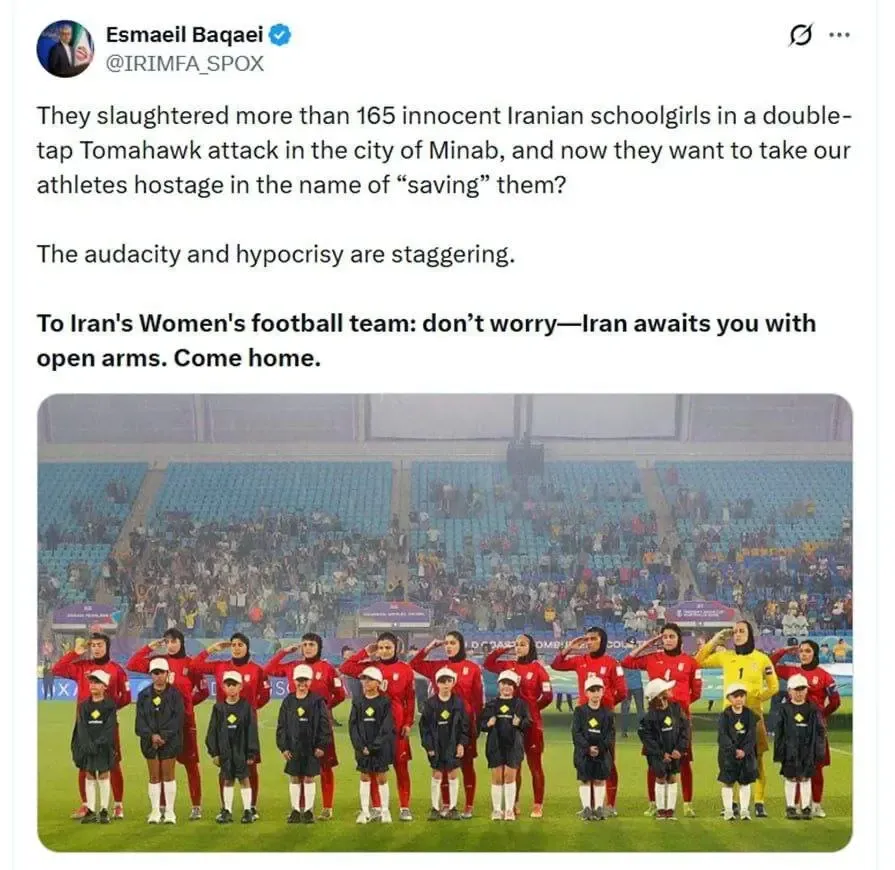Image resolution: width=895 pixels, height=870 pixels.
Task: Click the bold words 'Come home.'
Action: pyautogui.click(x=247, y=359)
